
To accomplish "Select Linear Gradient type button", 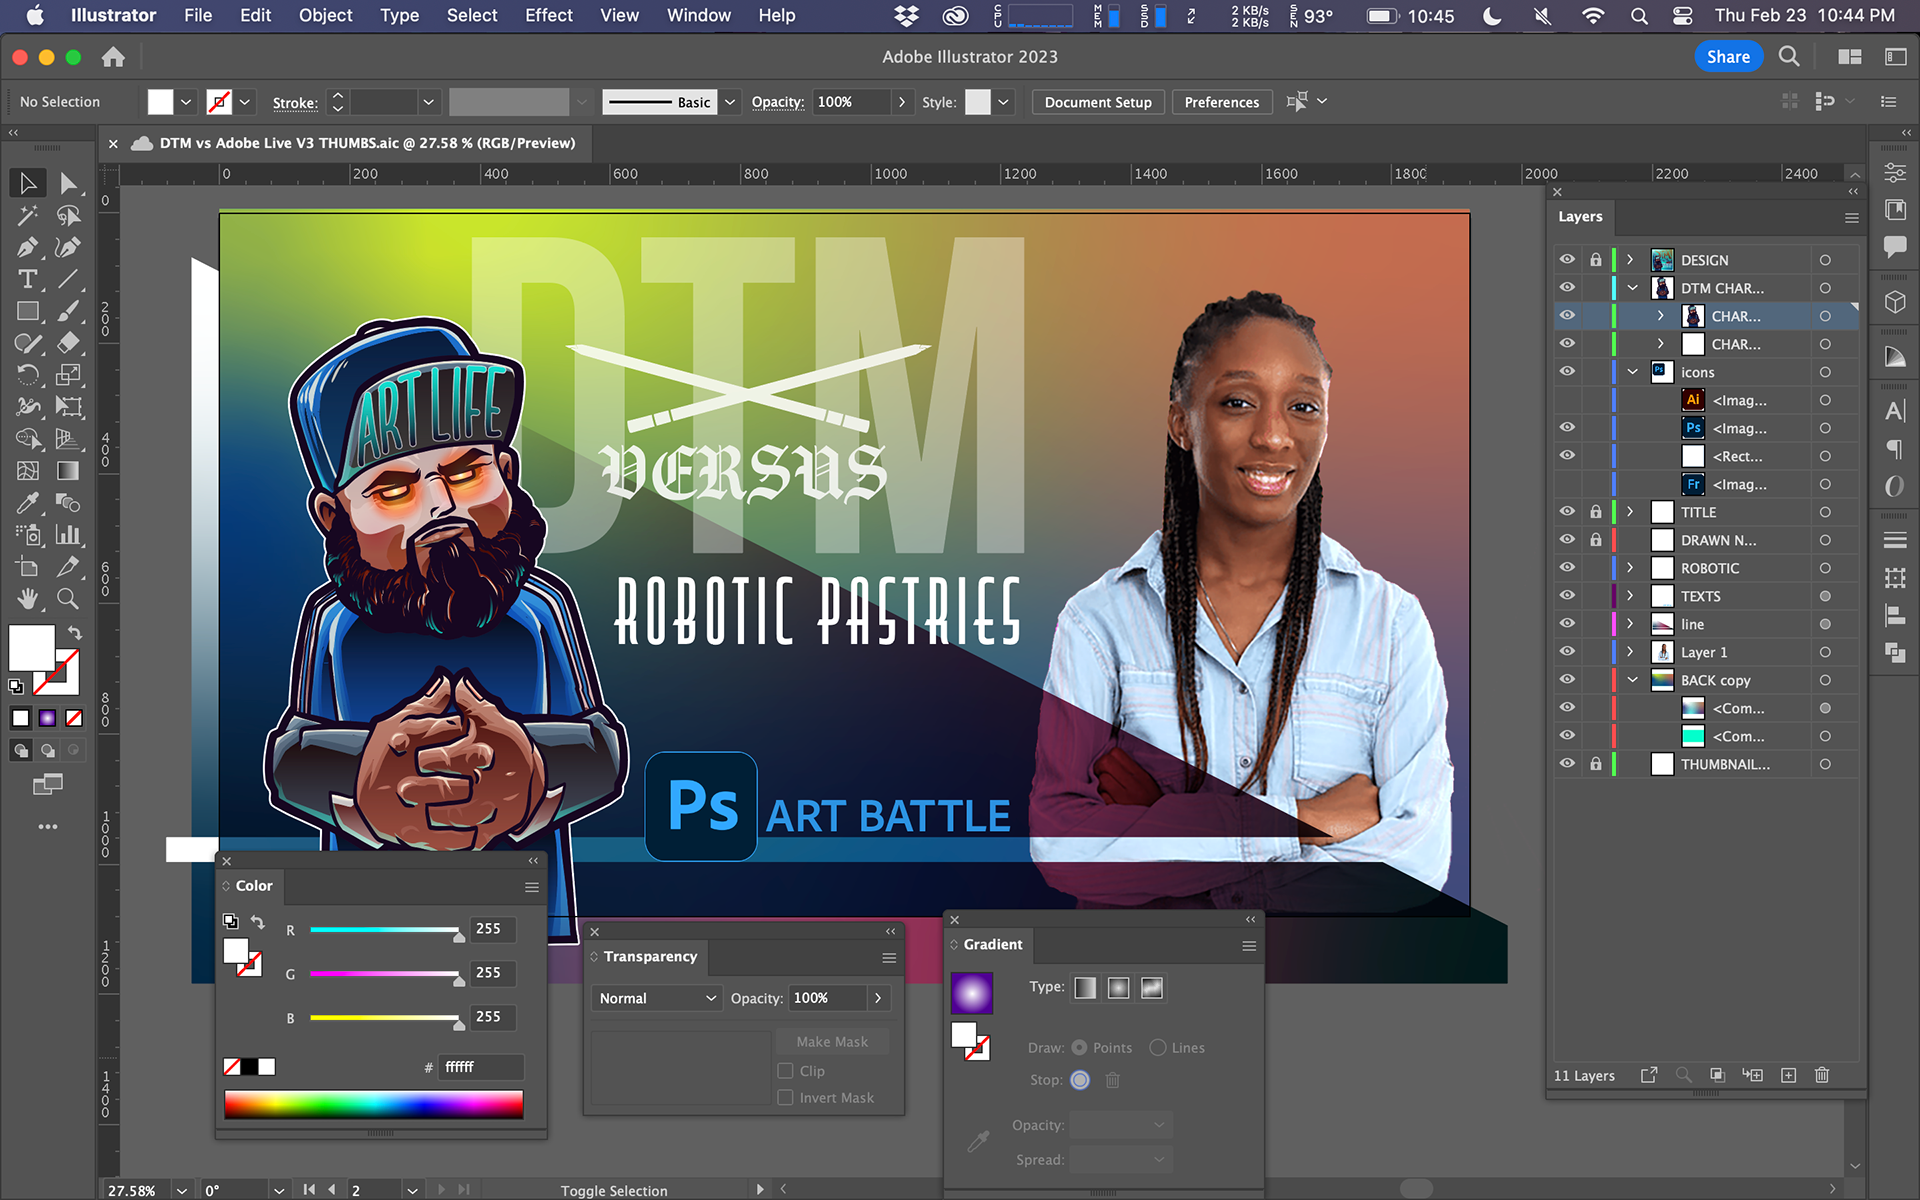I will point(1085,988).
